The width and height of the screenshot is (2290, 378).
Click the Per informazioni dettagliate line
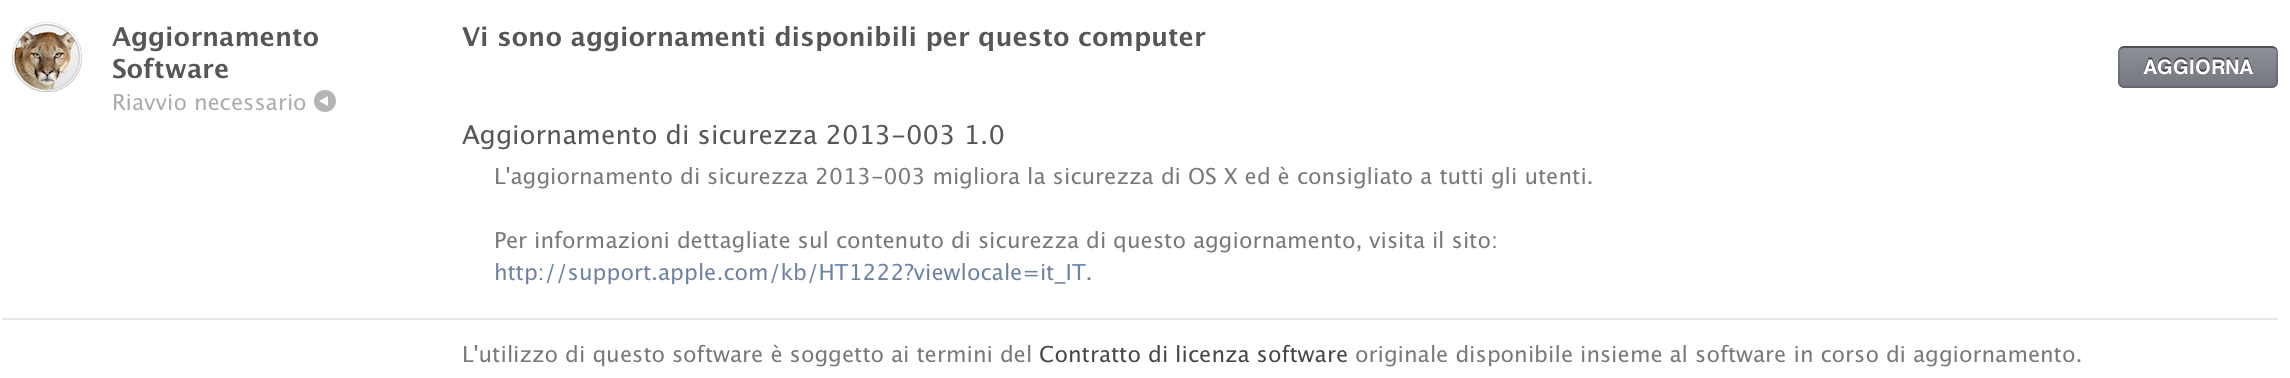[x=995, y=241]
